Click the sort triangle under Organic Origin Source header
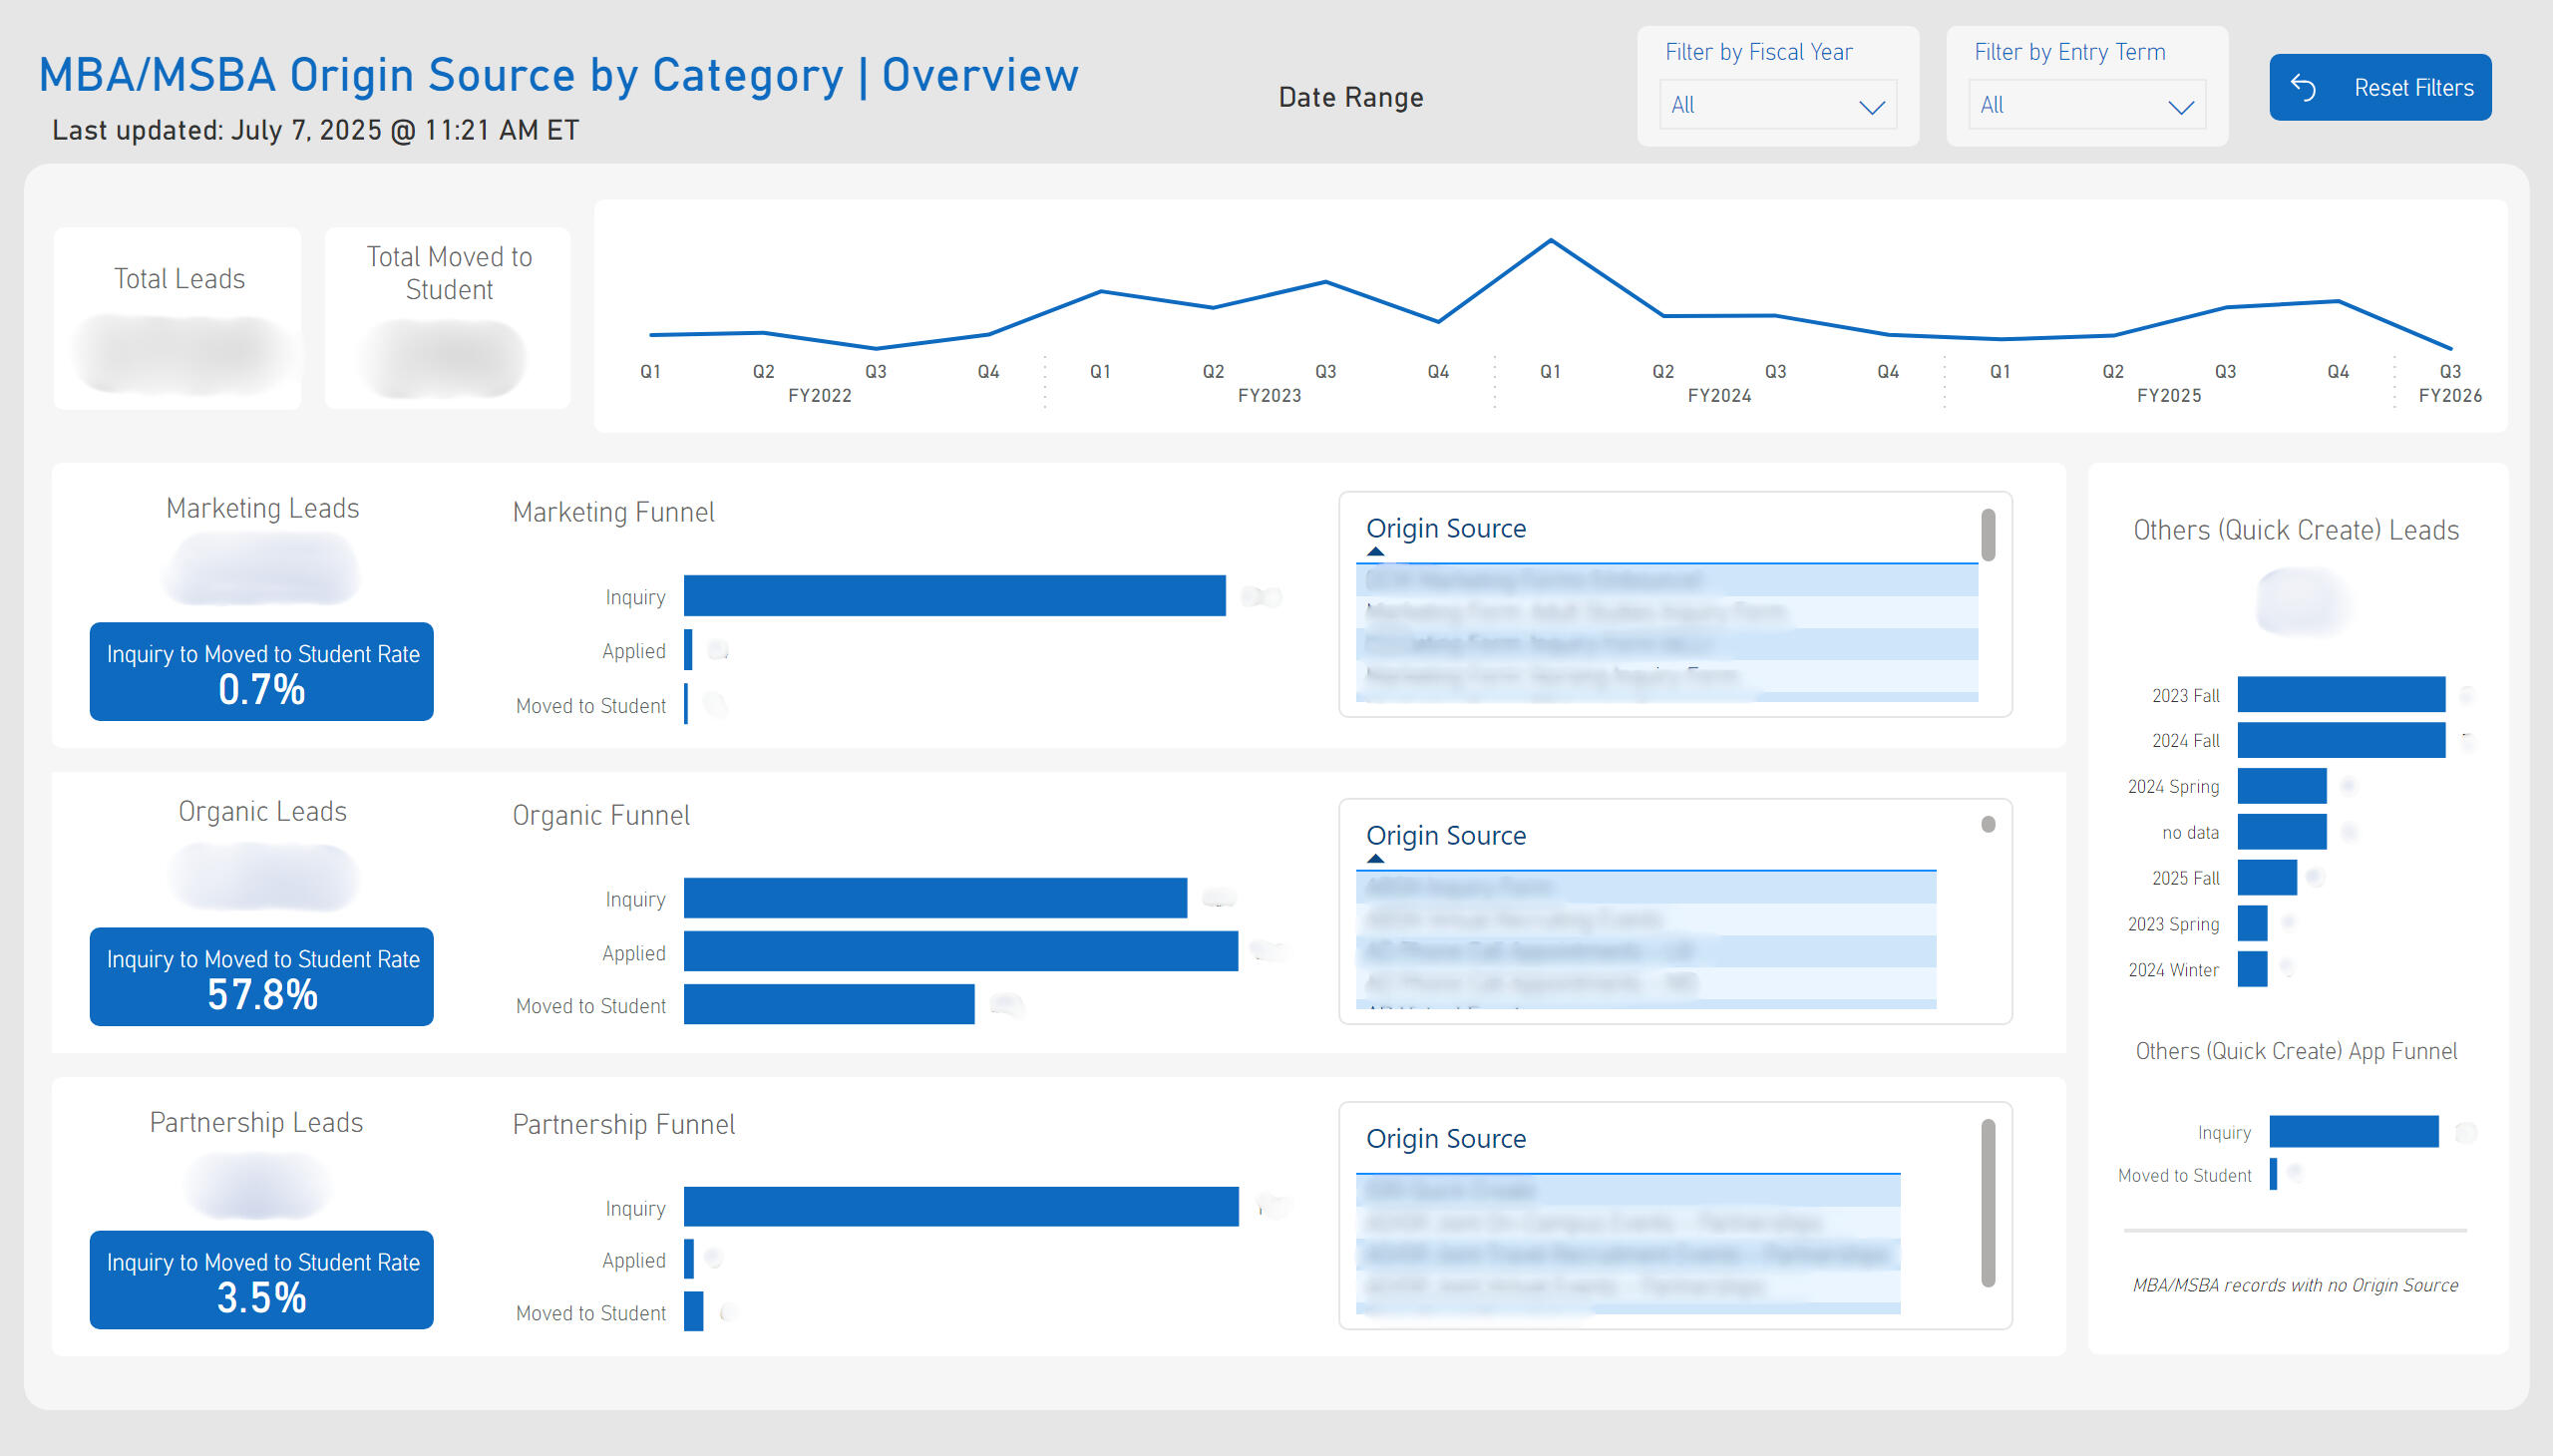The width and height of the screenshot is (2553, 1456). (x=1377, y=858)
